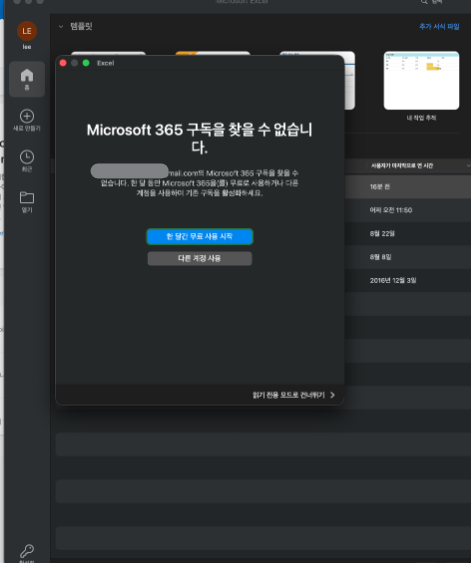Select the row dated 8월 8일

tap(408, 257)
